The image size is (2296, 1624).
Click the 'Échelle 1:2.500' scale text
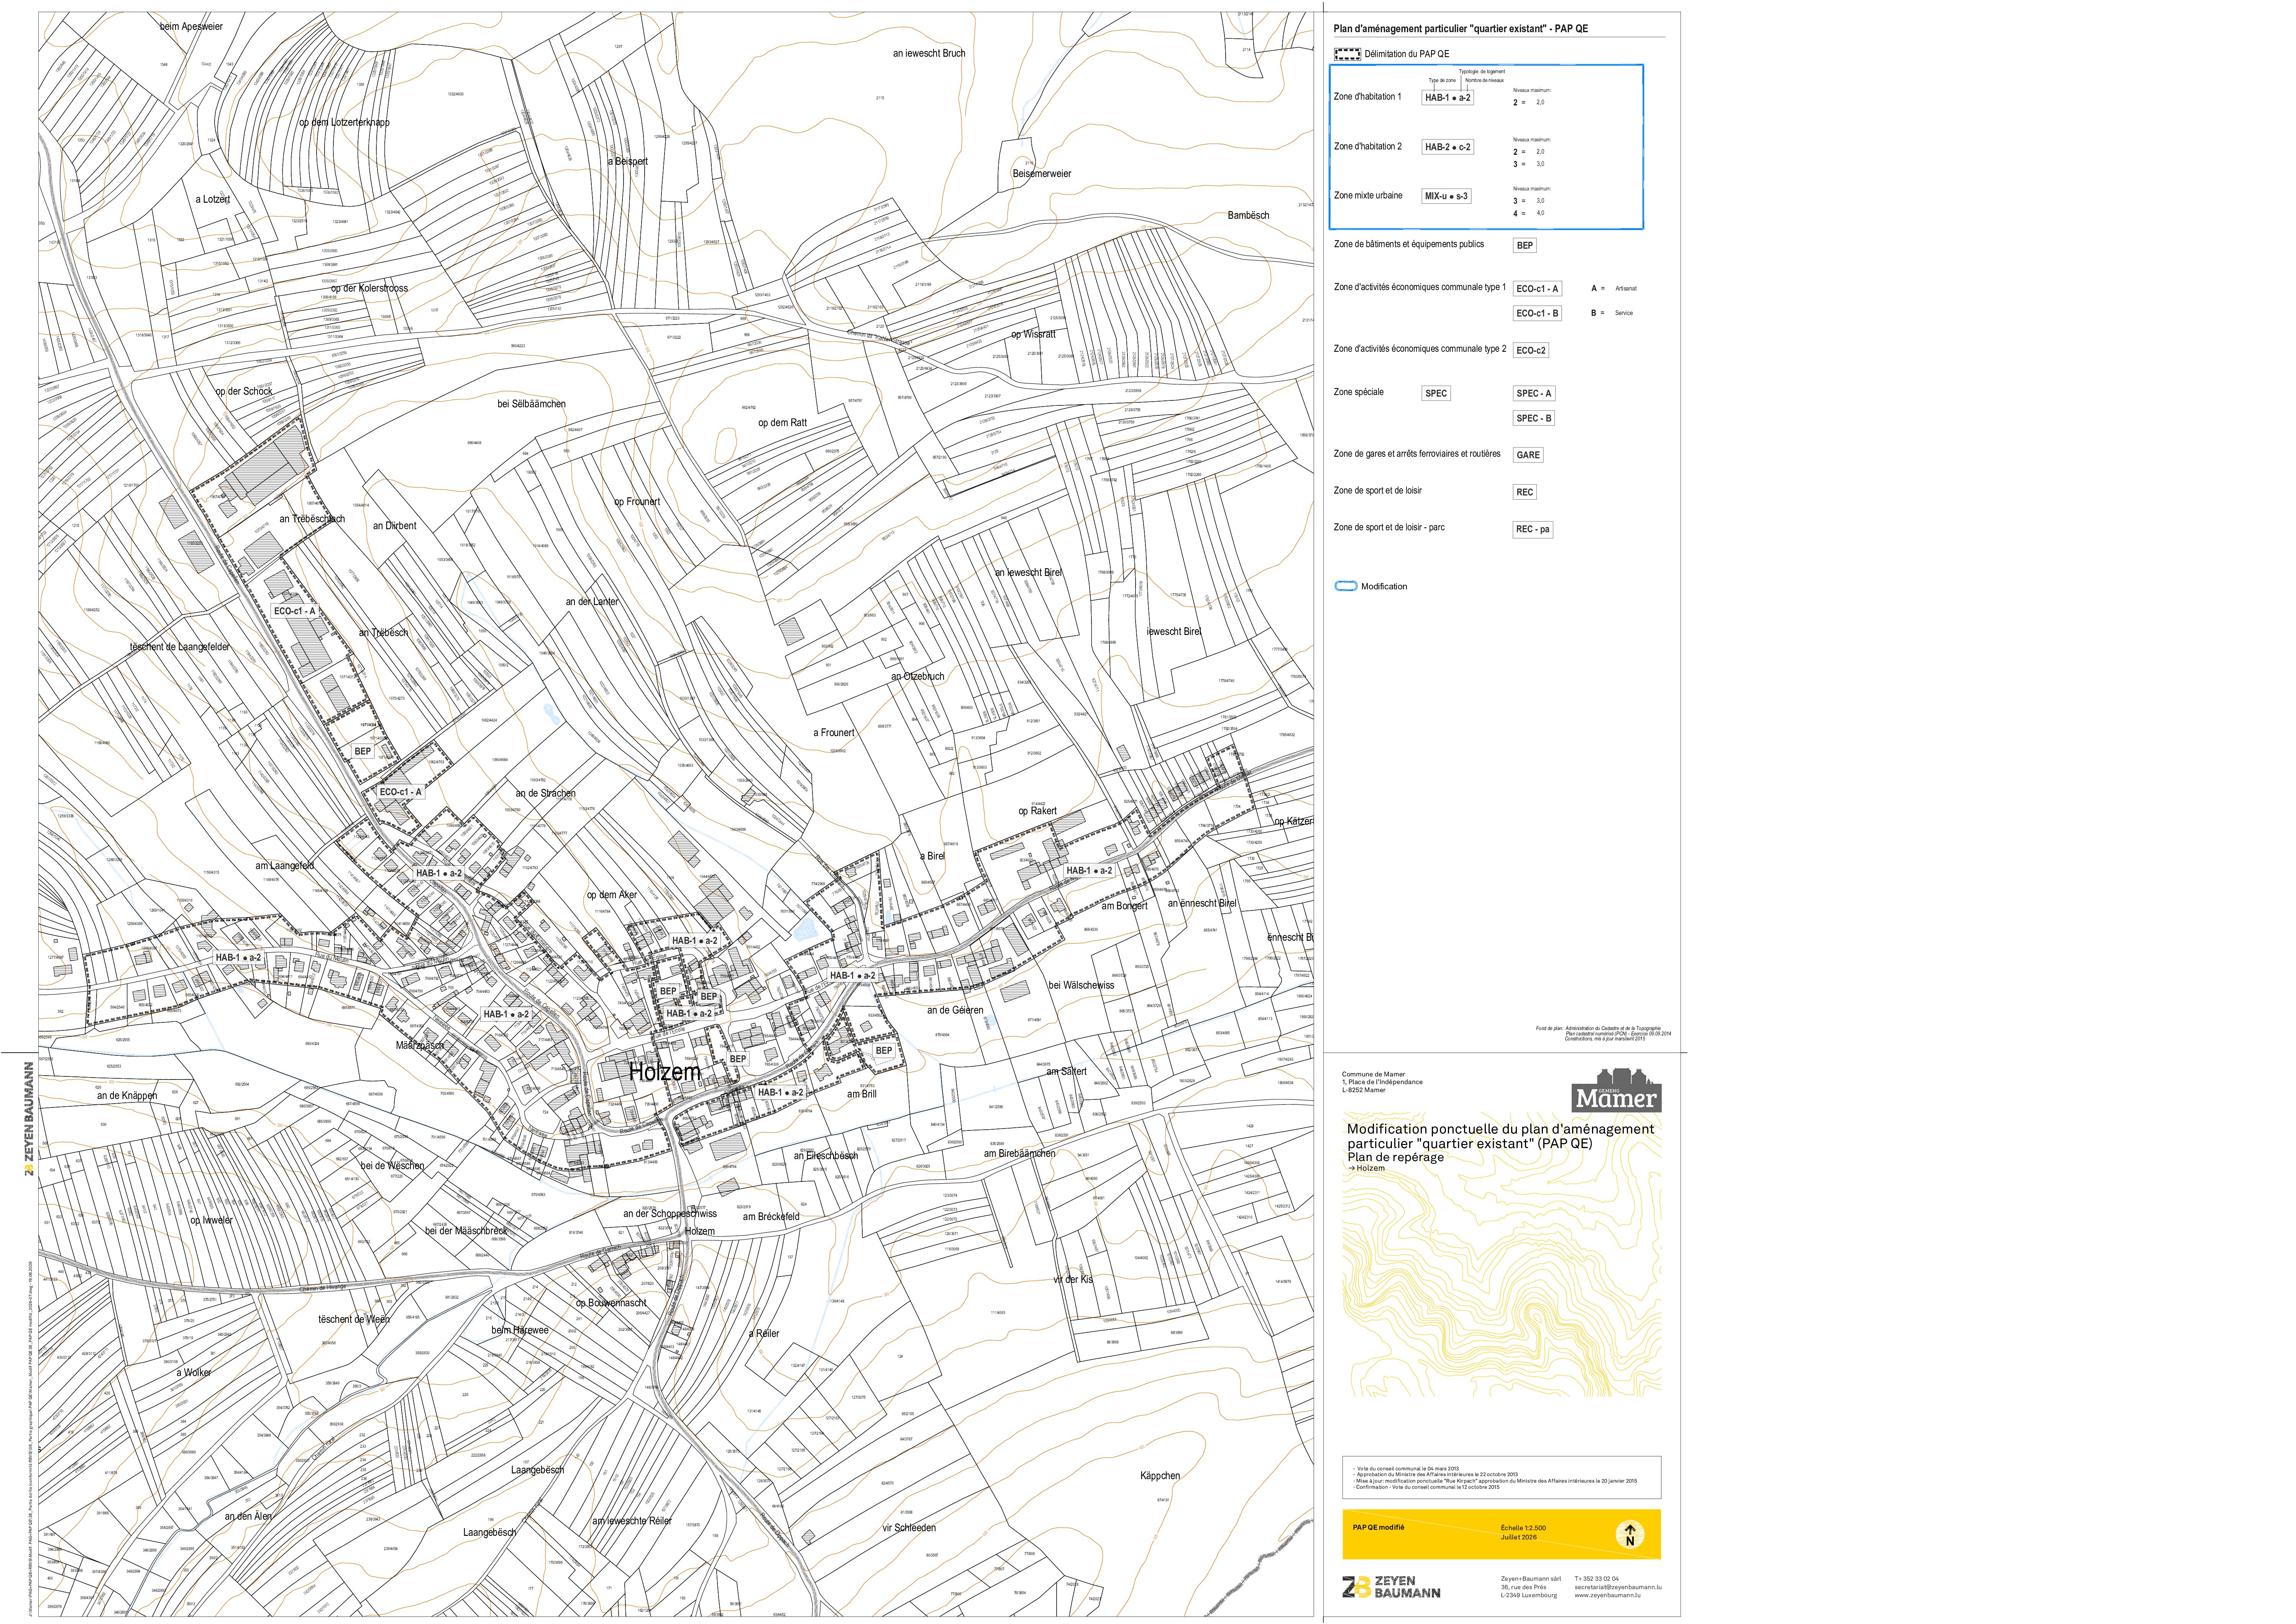1523,1528
